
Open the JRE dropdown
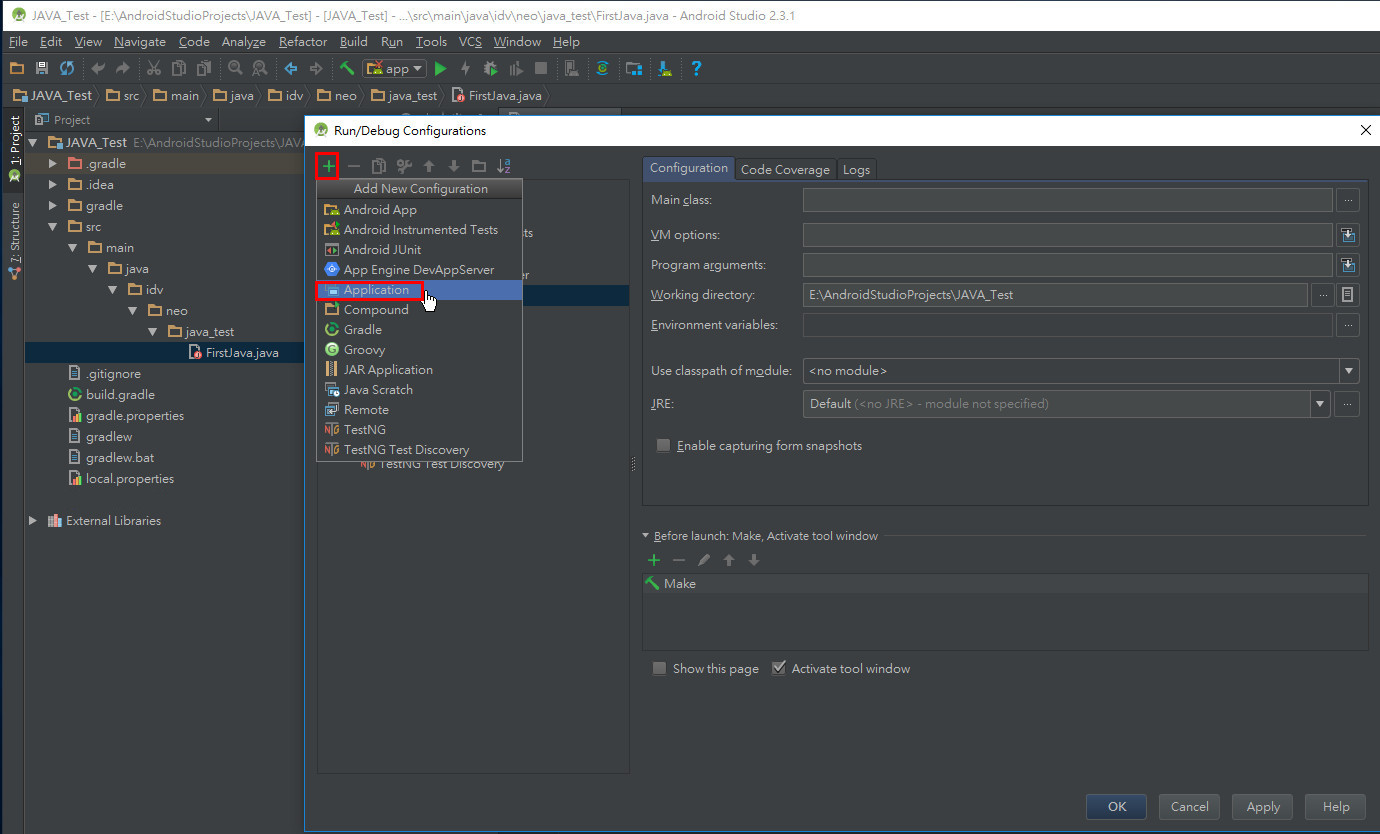(1321, 404)
